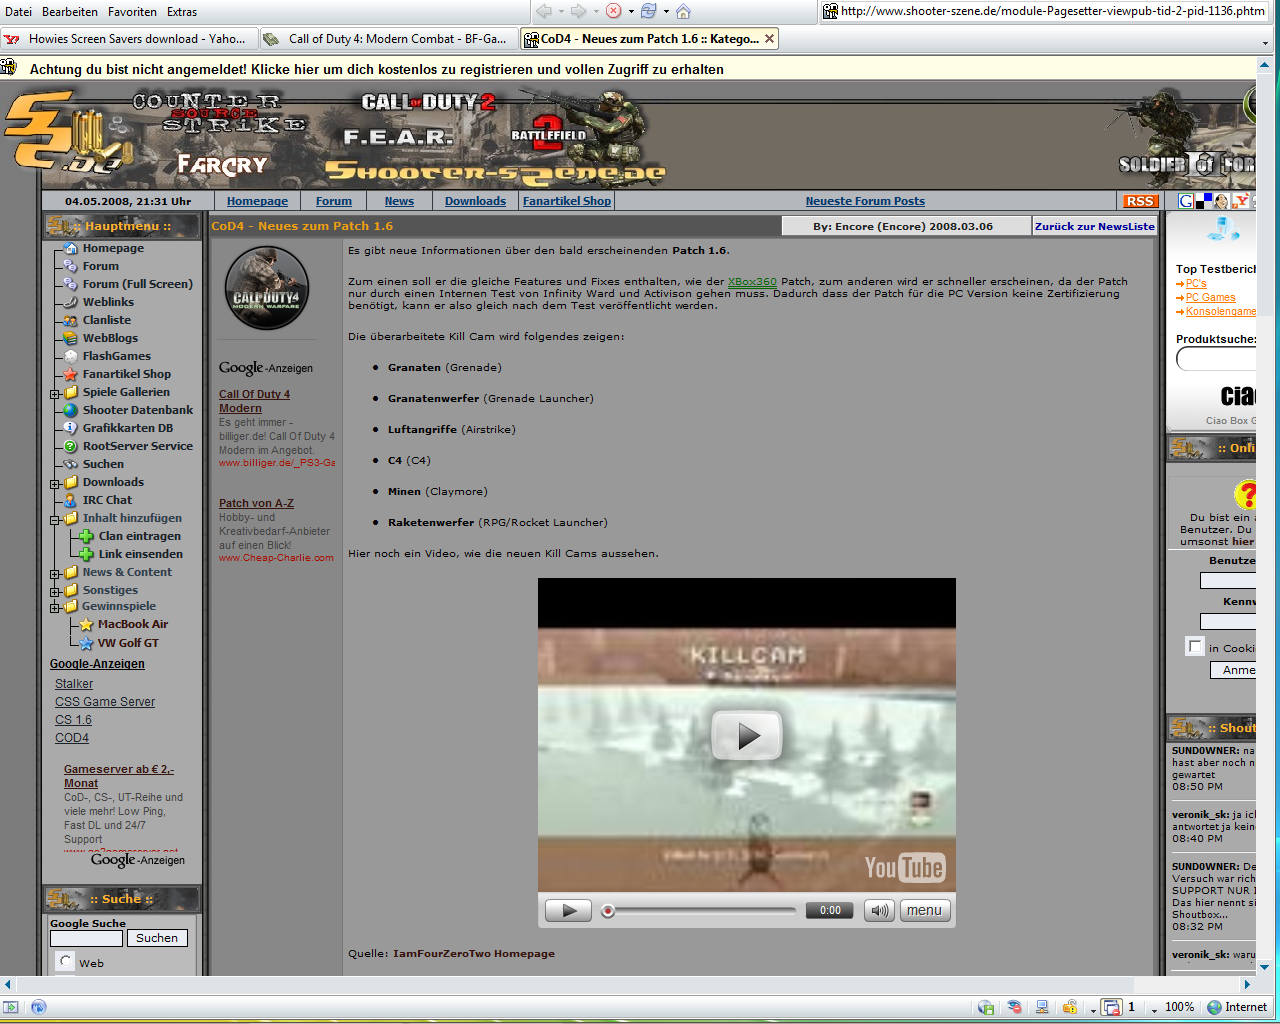Viewport: 1280px width, 1024px height.
Task: Click Shooter Datenbank in Hauptmenu
Action: coord(138,410)
